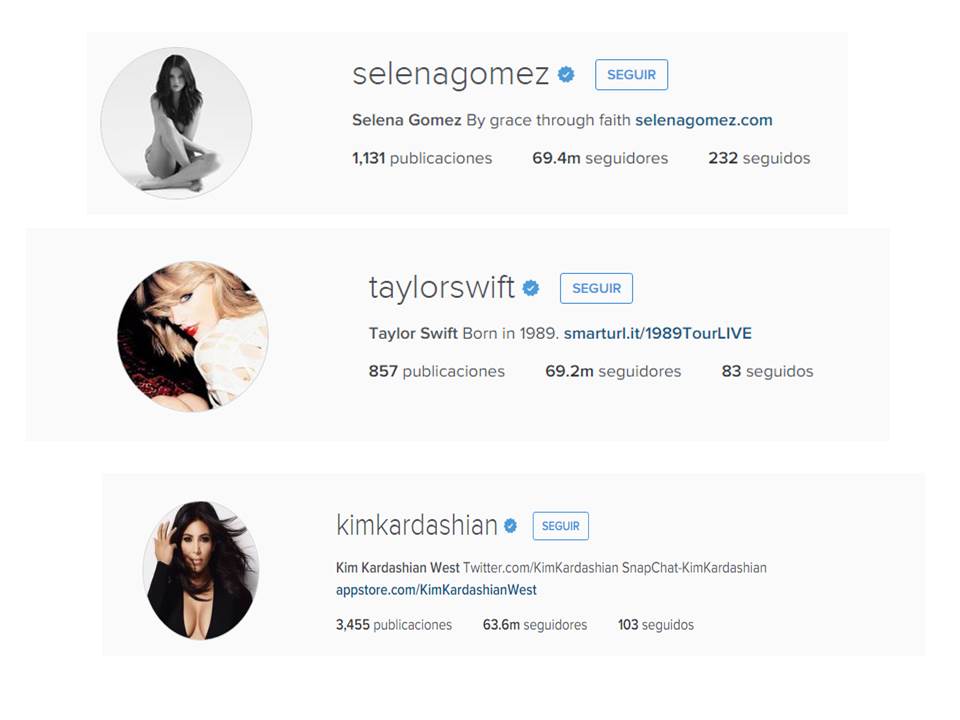
Task: Follow kimkardashian with the SEGUIR button
Action: (x=561, y=526)
